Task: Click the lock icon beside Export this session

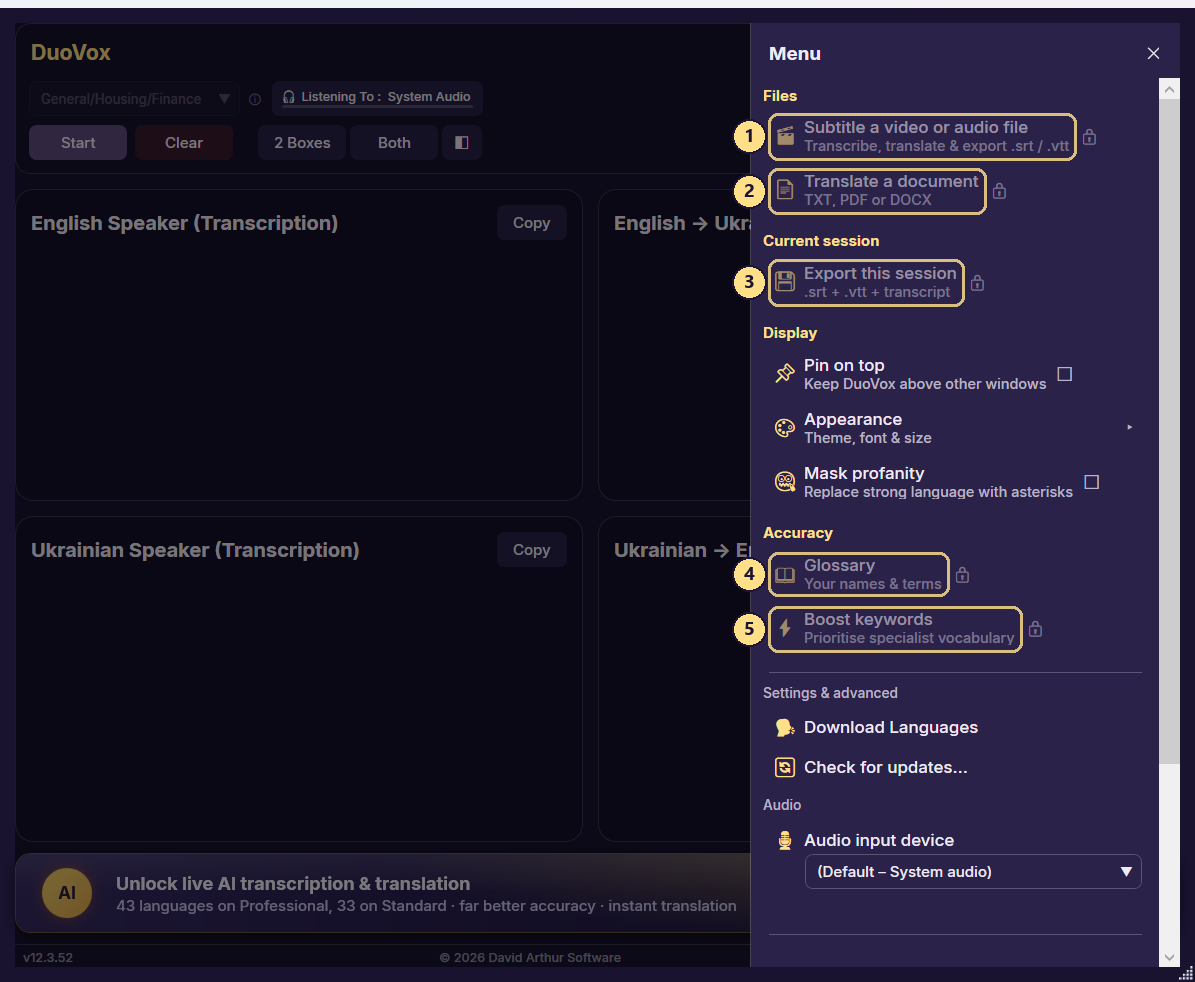Action: point(978,283)
